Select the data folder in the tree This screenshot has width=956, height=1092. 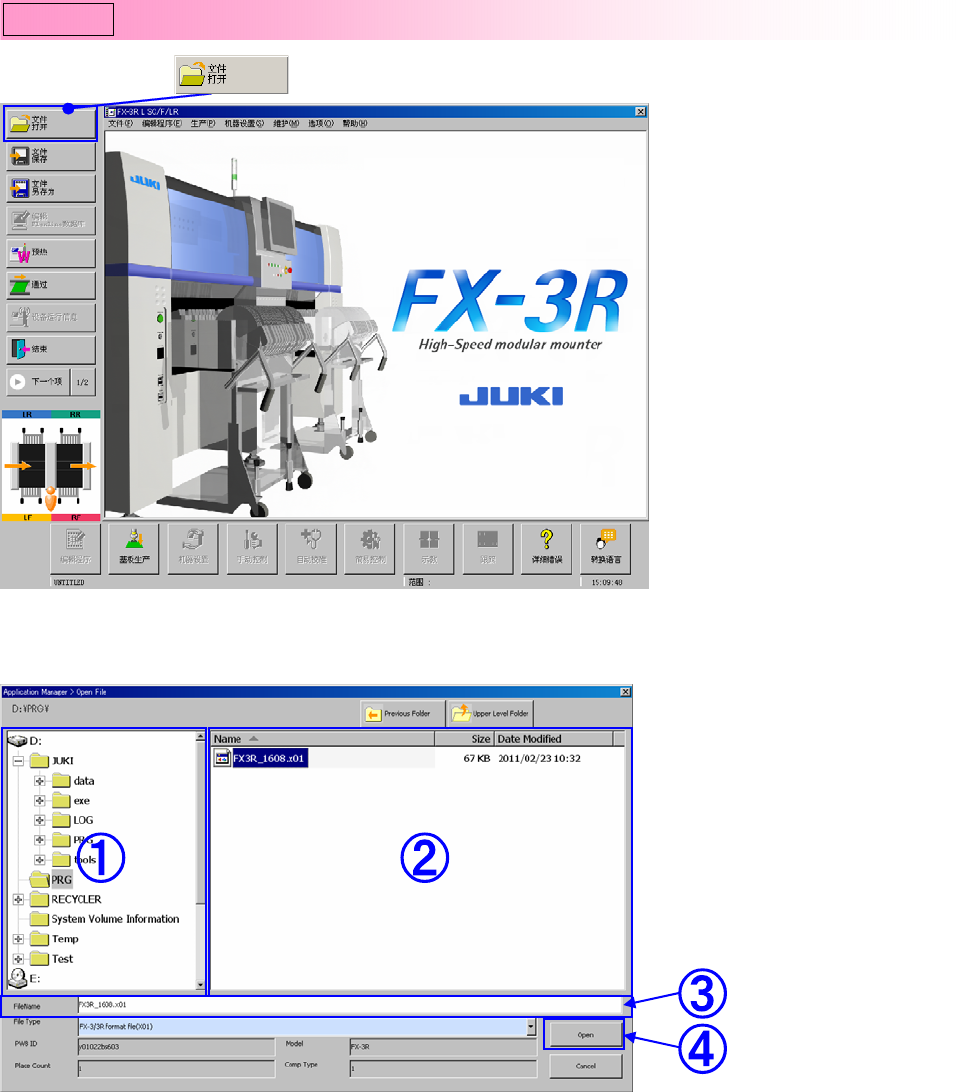(x=73, y=781)
